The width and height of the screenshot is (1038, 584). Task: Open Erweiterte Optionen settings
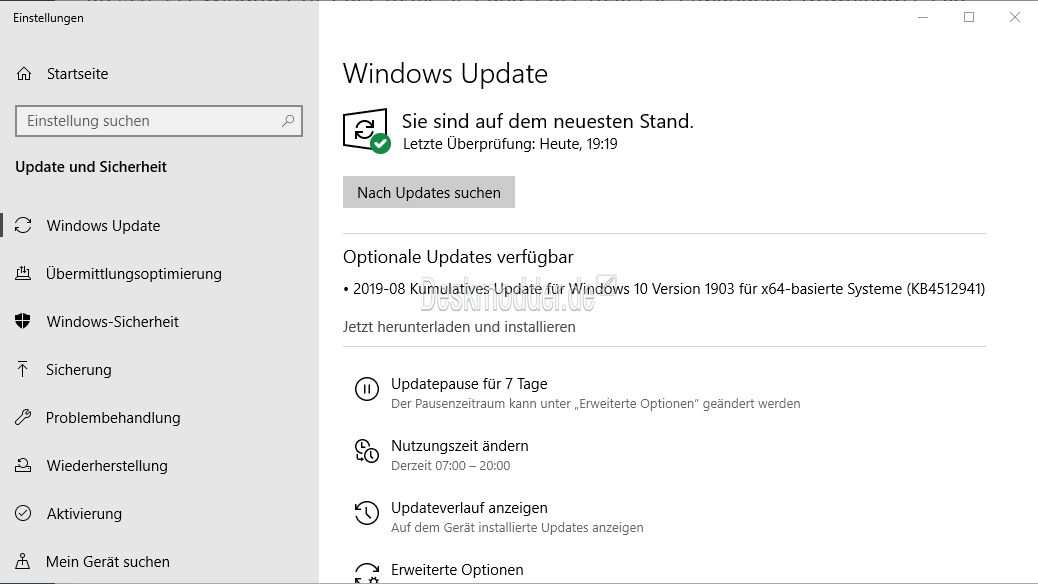tap(457, 570)
